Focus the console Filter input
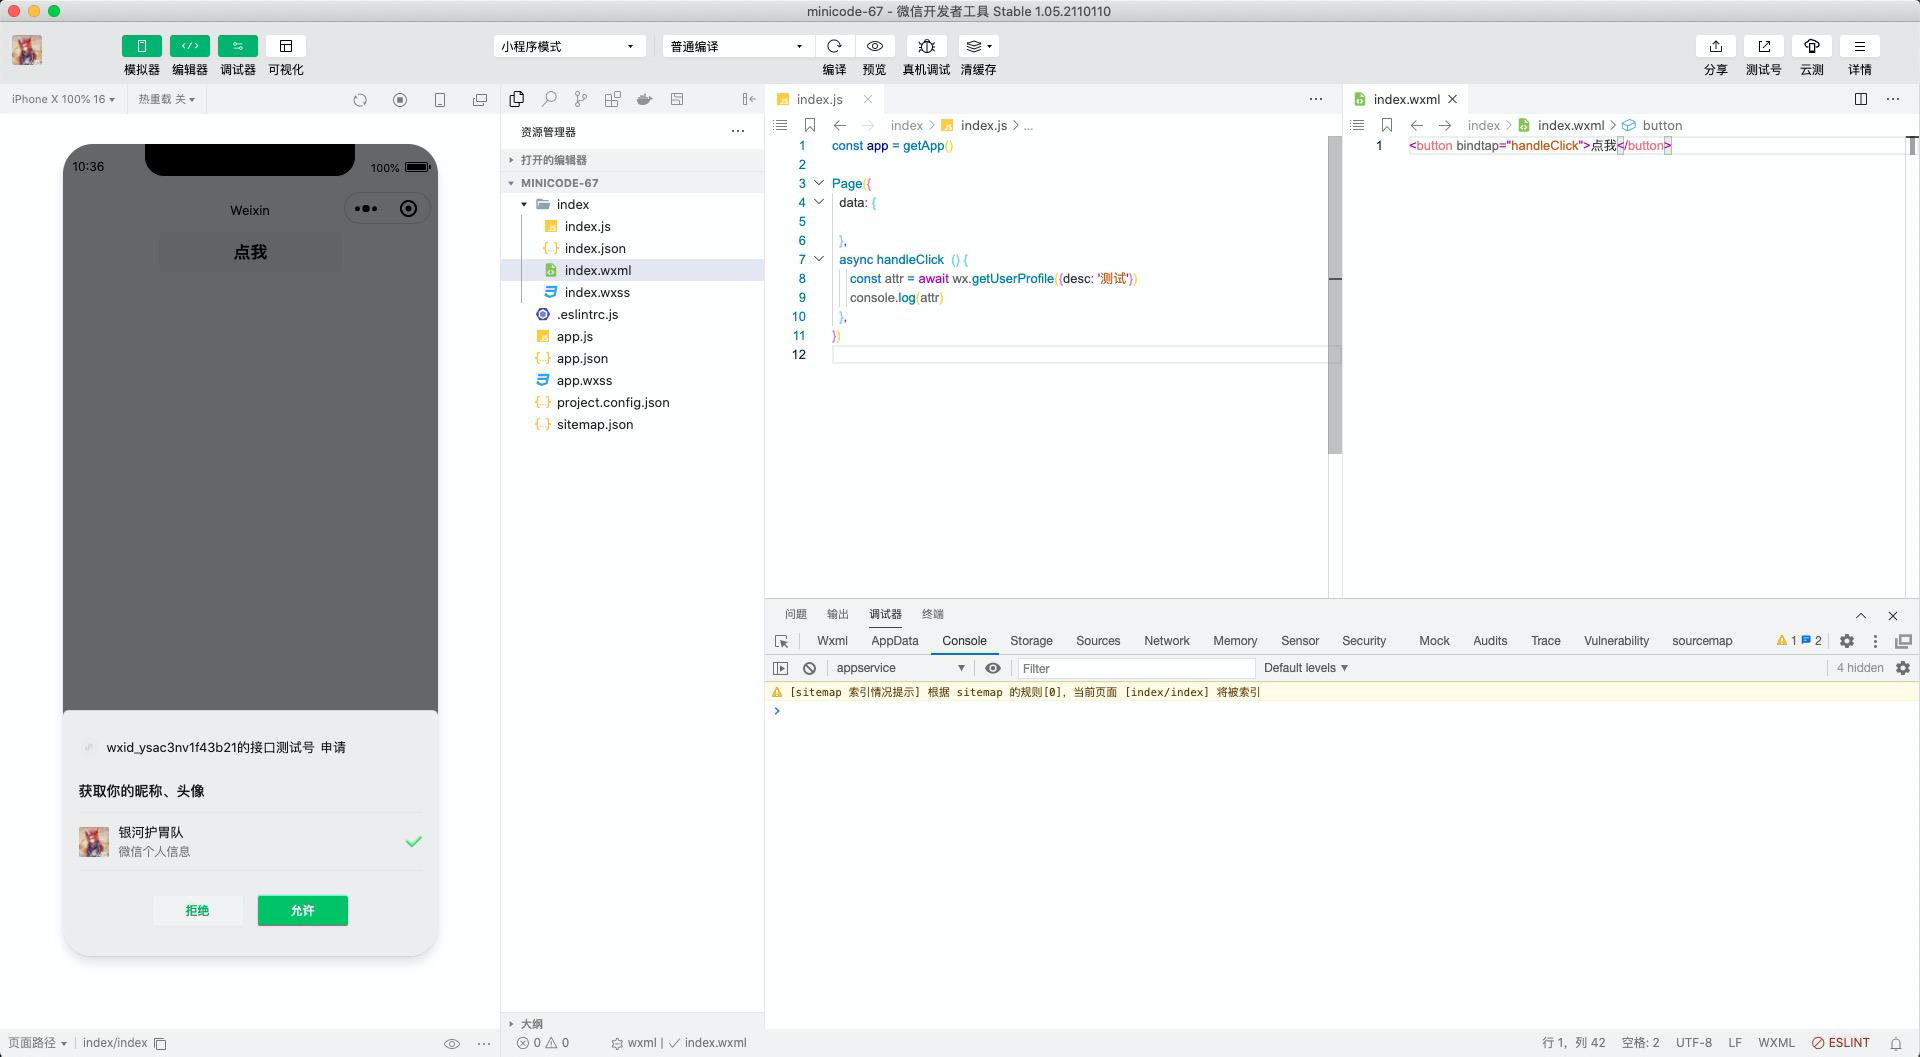Viewport: 1920px width, 1057px height. 1136,668
